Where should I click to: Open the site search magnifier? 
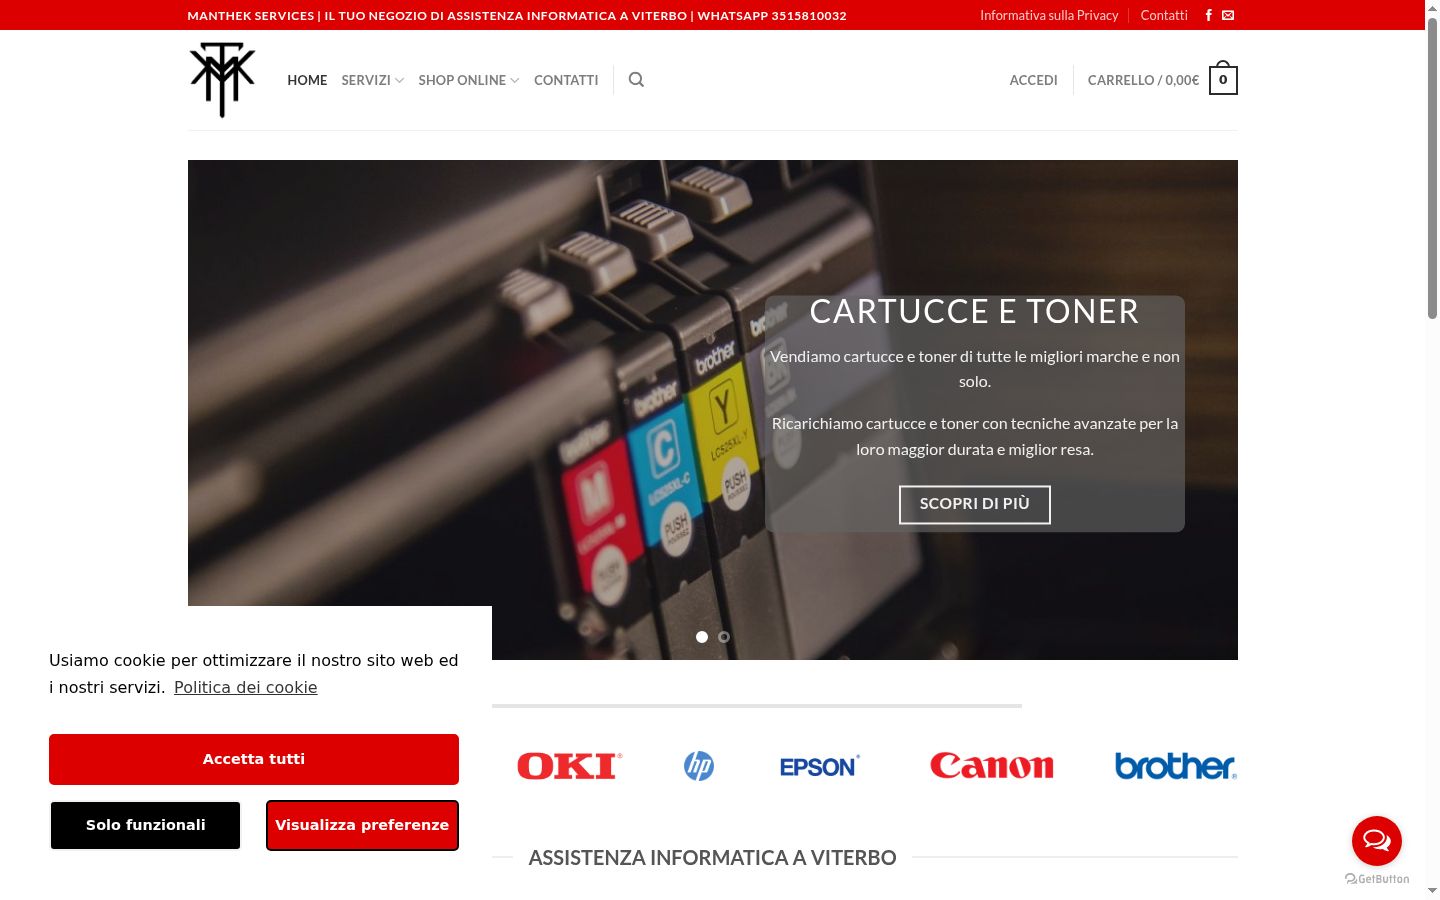tap(636, 80)
